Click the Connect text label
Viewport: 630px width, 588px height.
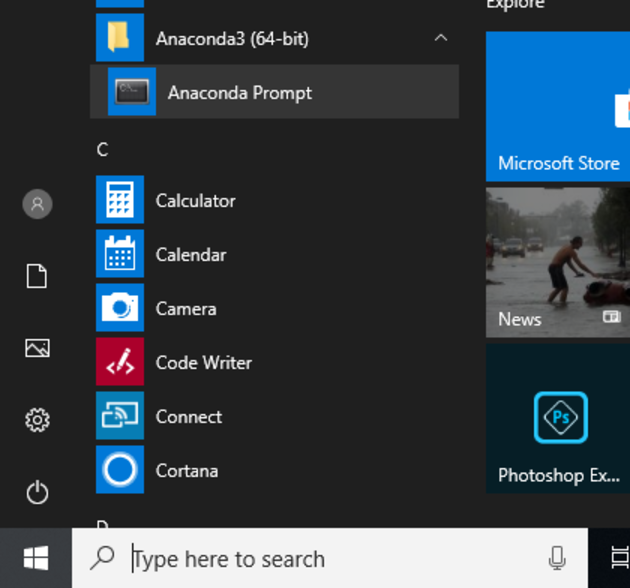pos(189,417)
